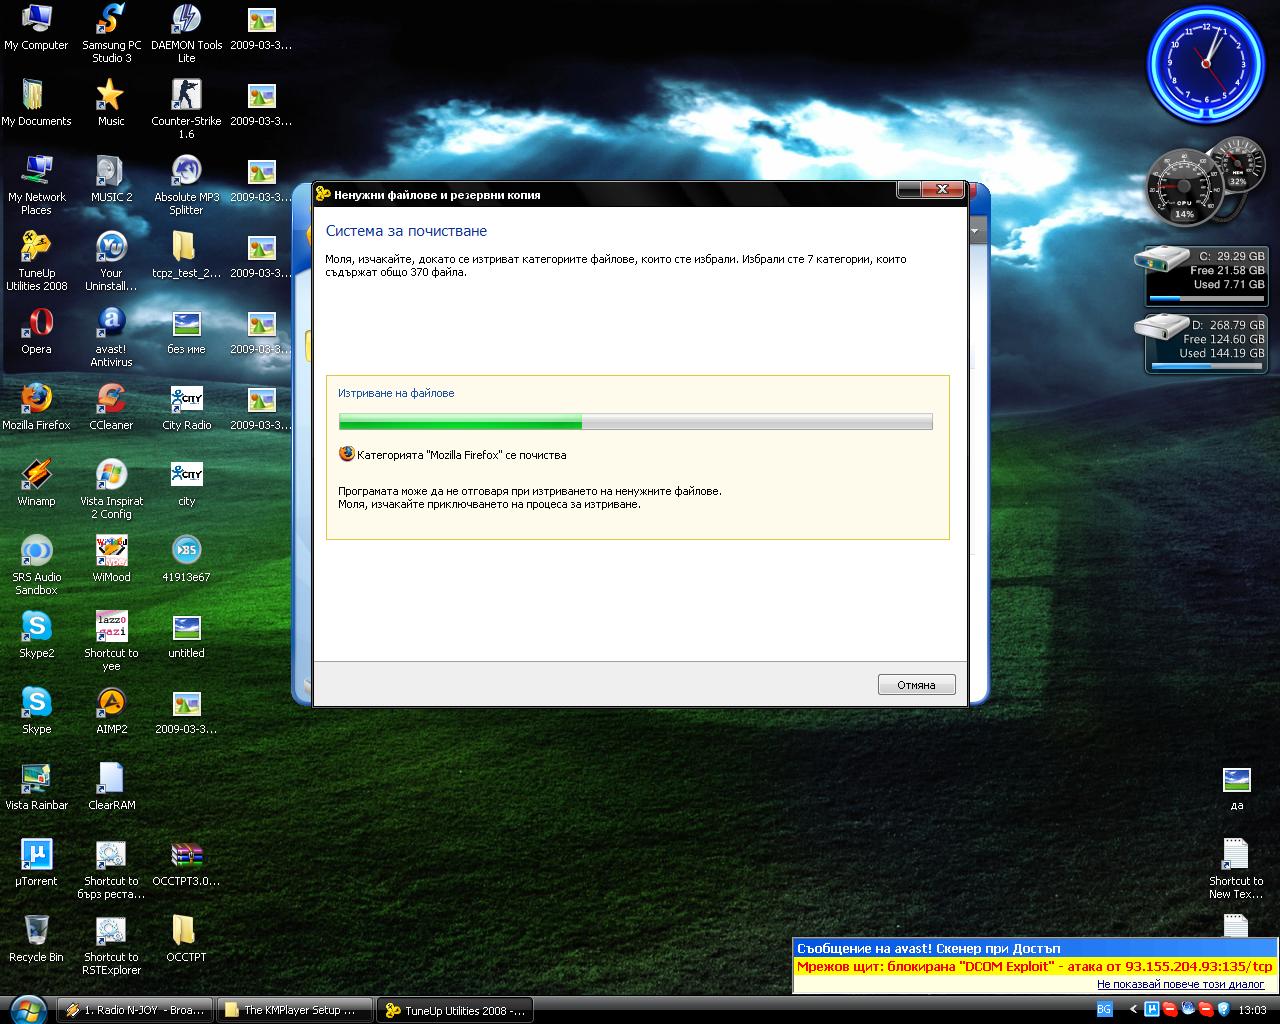Open the My Computer desktop icon
Viewport: 1280px width, 1024px height.
coord(36,28)
